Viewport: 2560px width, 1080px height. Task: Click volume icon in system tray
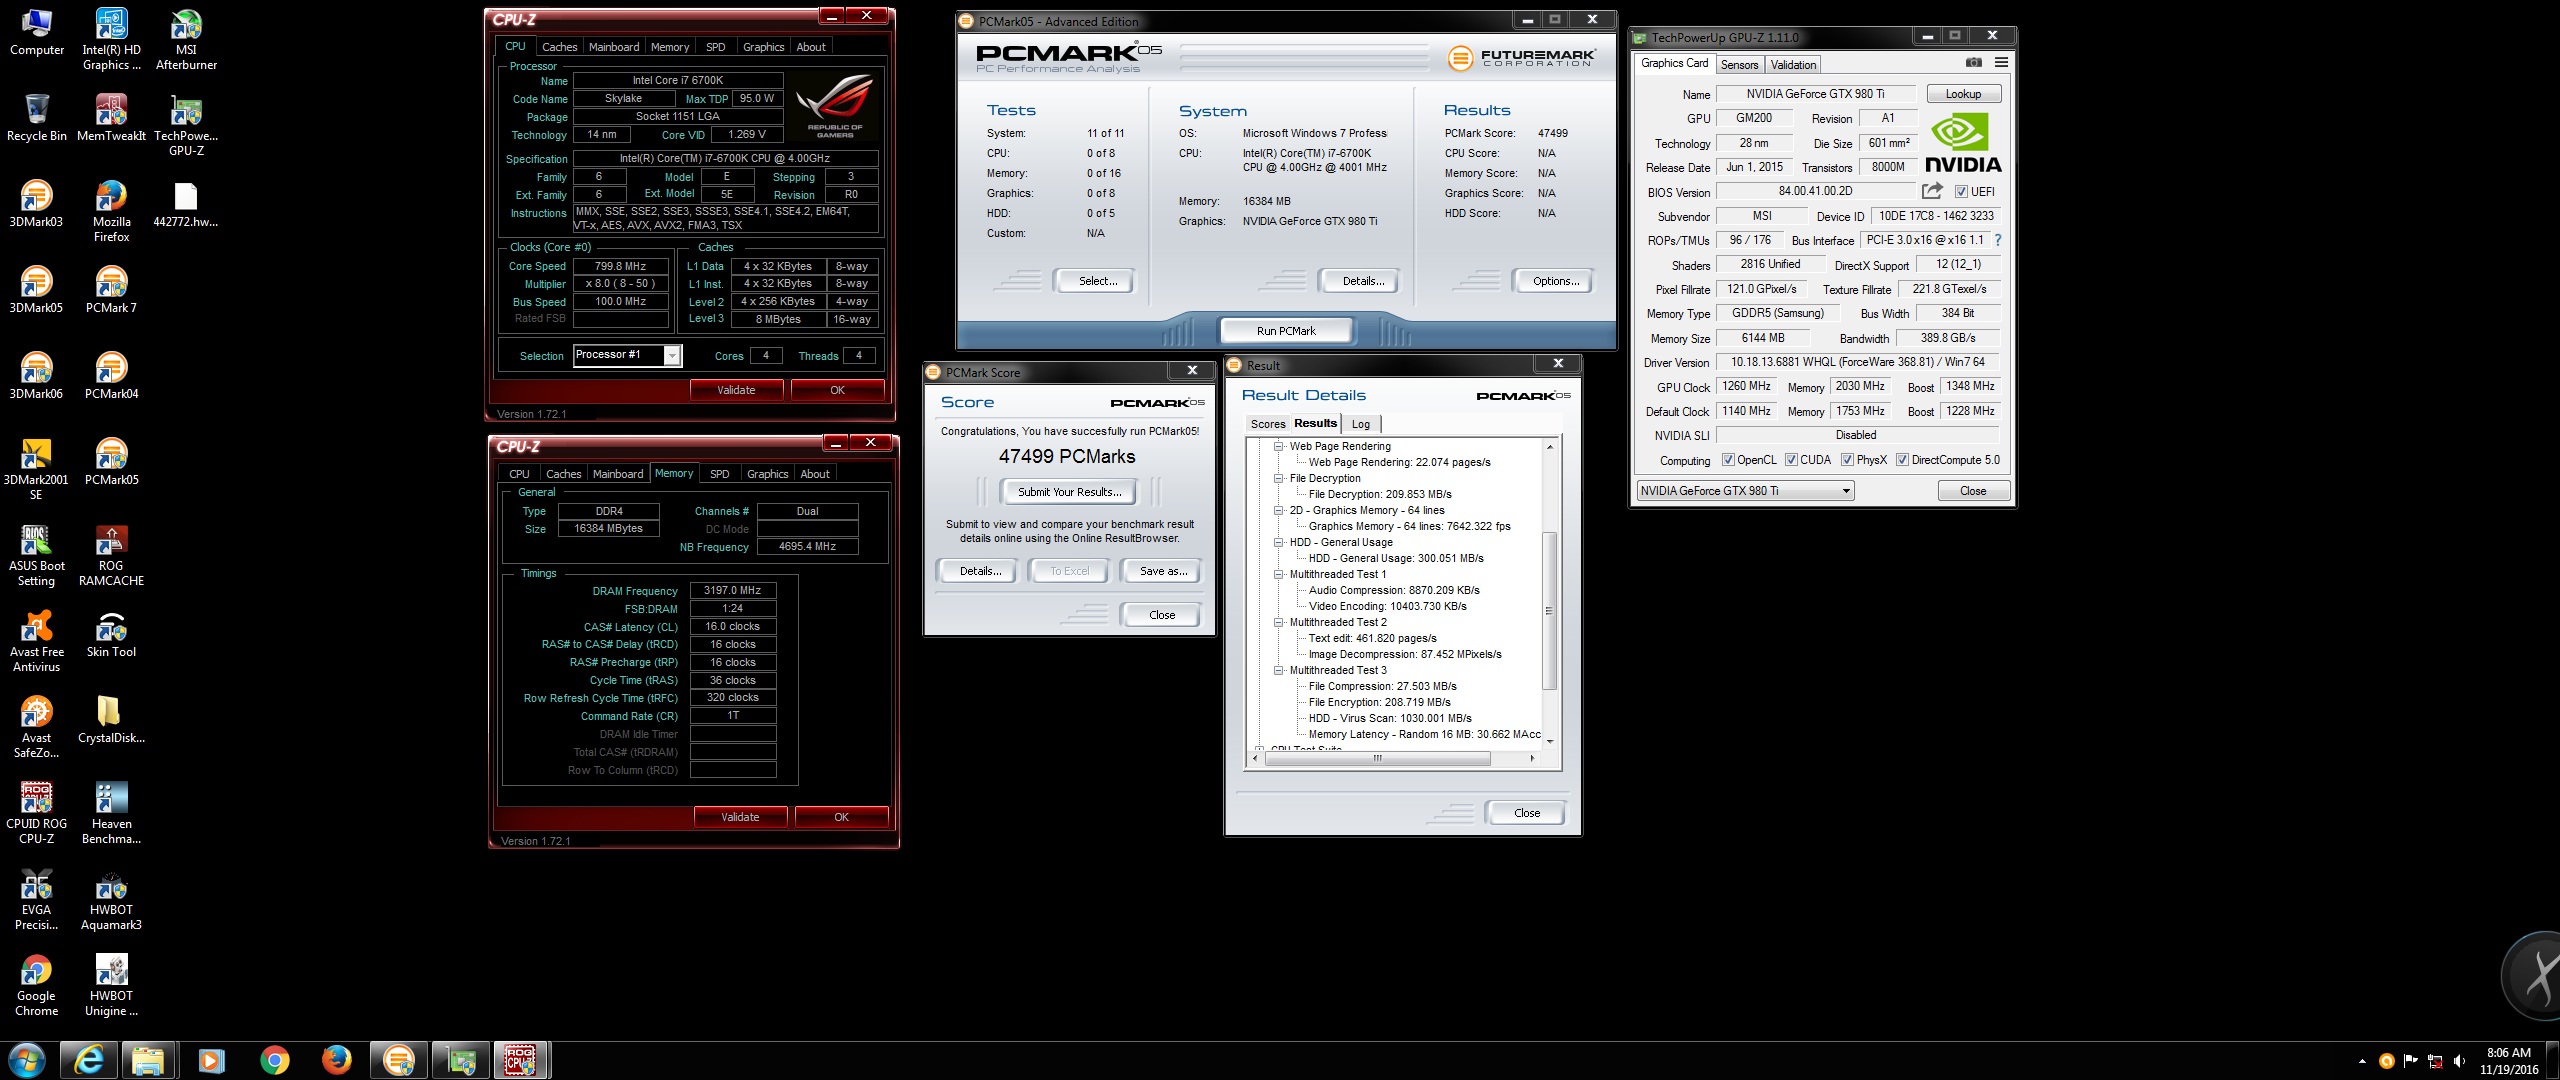click(x=2458, y=1061)
